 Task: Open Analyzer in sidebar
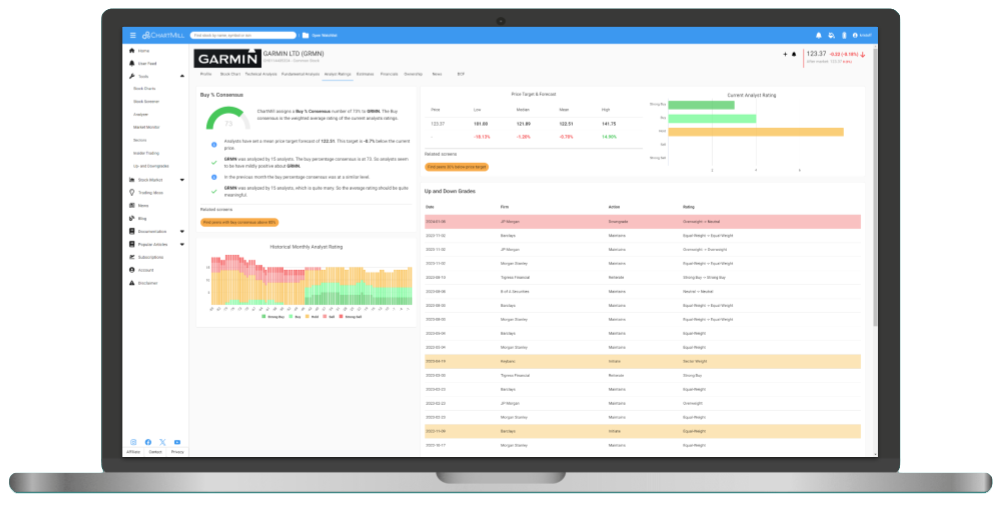click(x=140, y=115)
